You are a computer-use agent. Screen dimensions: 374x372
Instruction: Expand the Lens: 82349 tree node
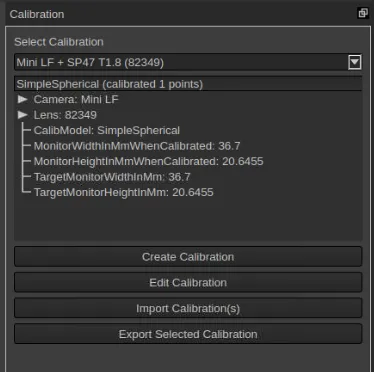click(23, 115)
